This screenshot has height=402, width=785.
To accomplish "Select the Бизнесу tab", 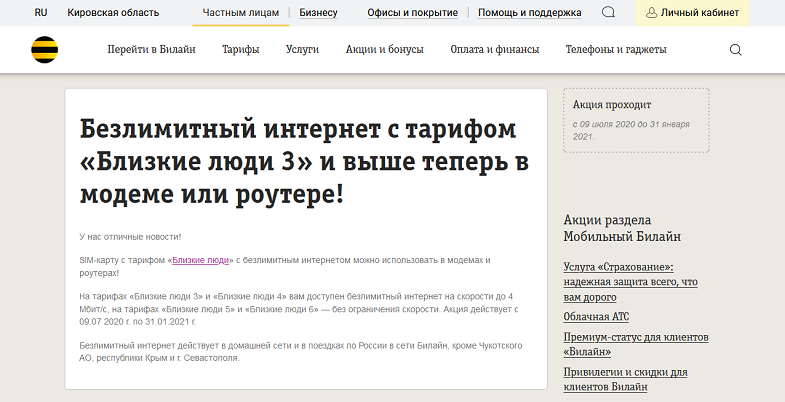I will (x=318, y=13).
